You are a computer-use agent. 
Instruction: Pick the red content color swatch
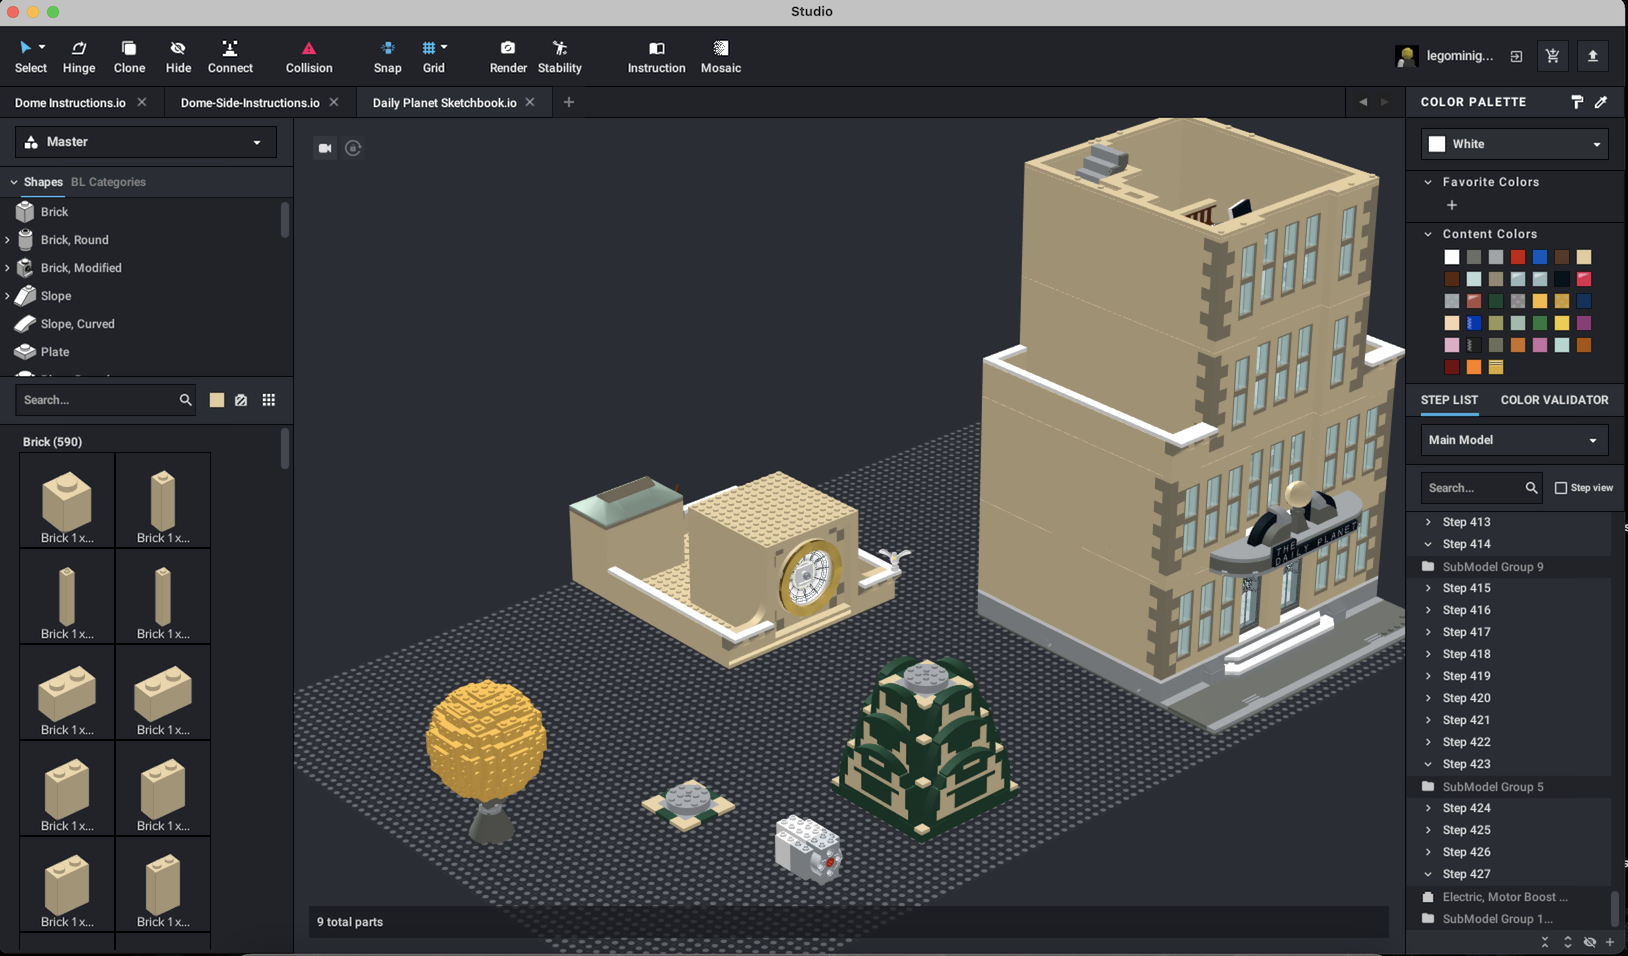point(1518,257)
